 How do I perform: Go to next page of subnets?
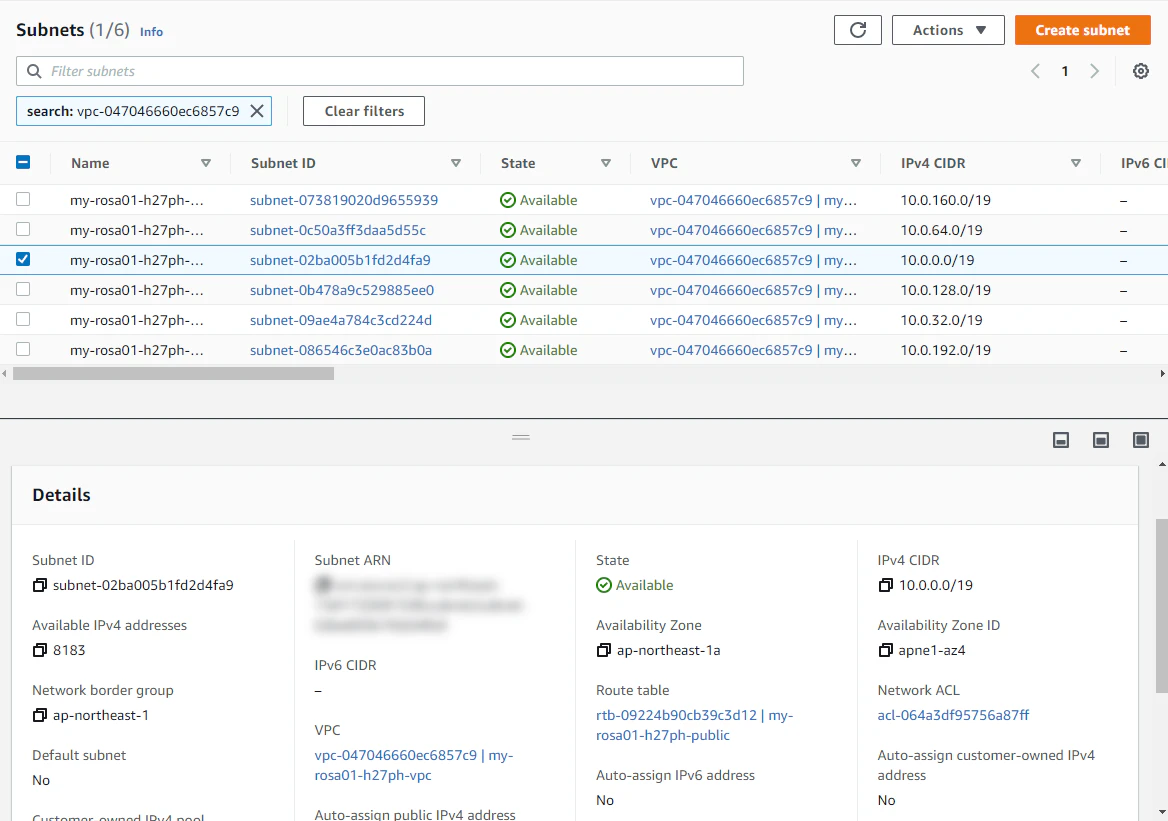1094,71
